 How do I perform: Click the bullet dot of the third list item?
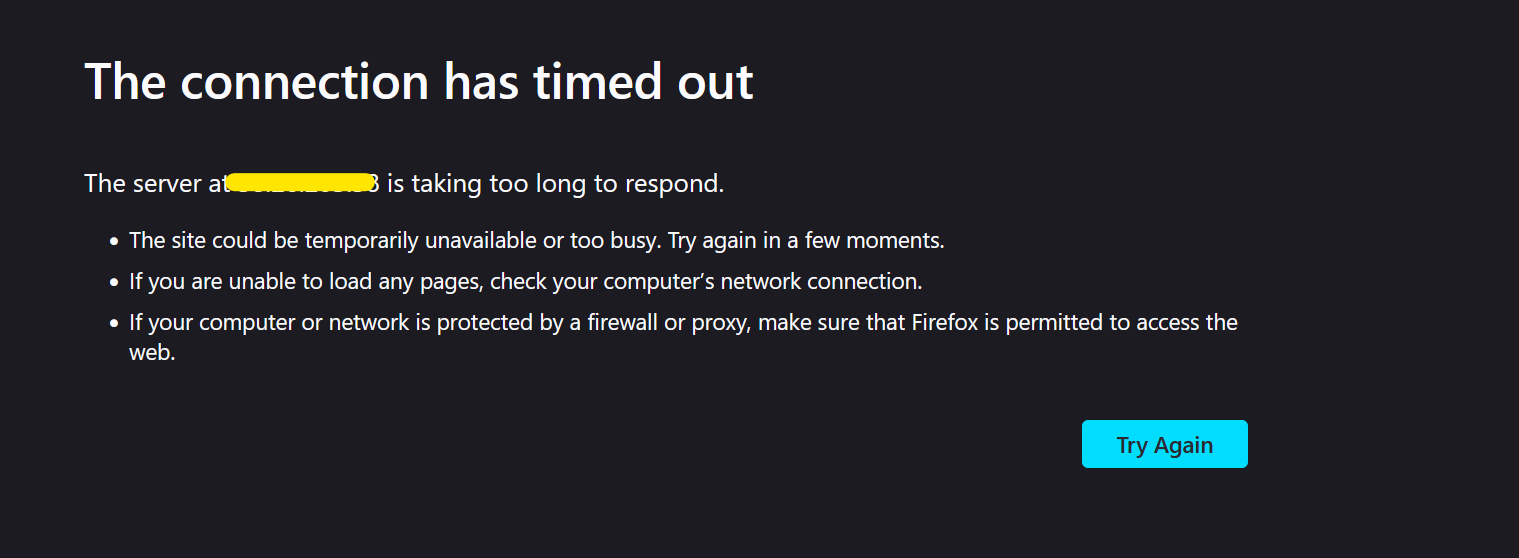(115, 324)
